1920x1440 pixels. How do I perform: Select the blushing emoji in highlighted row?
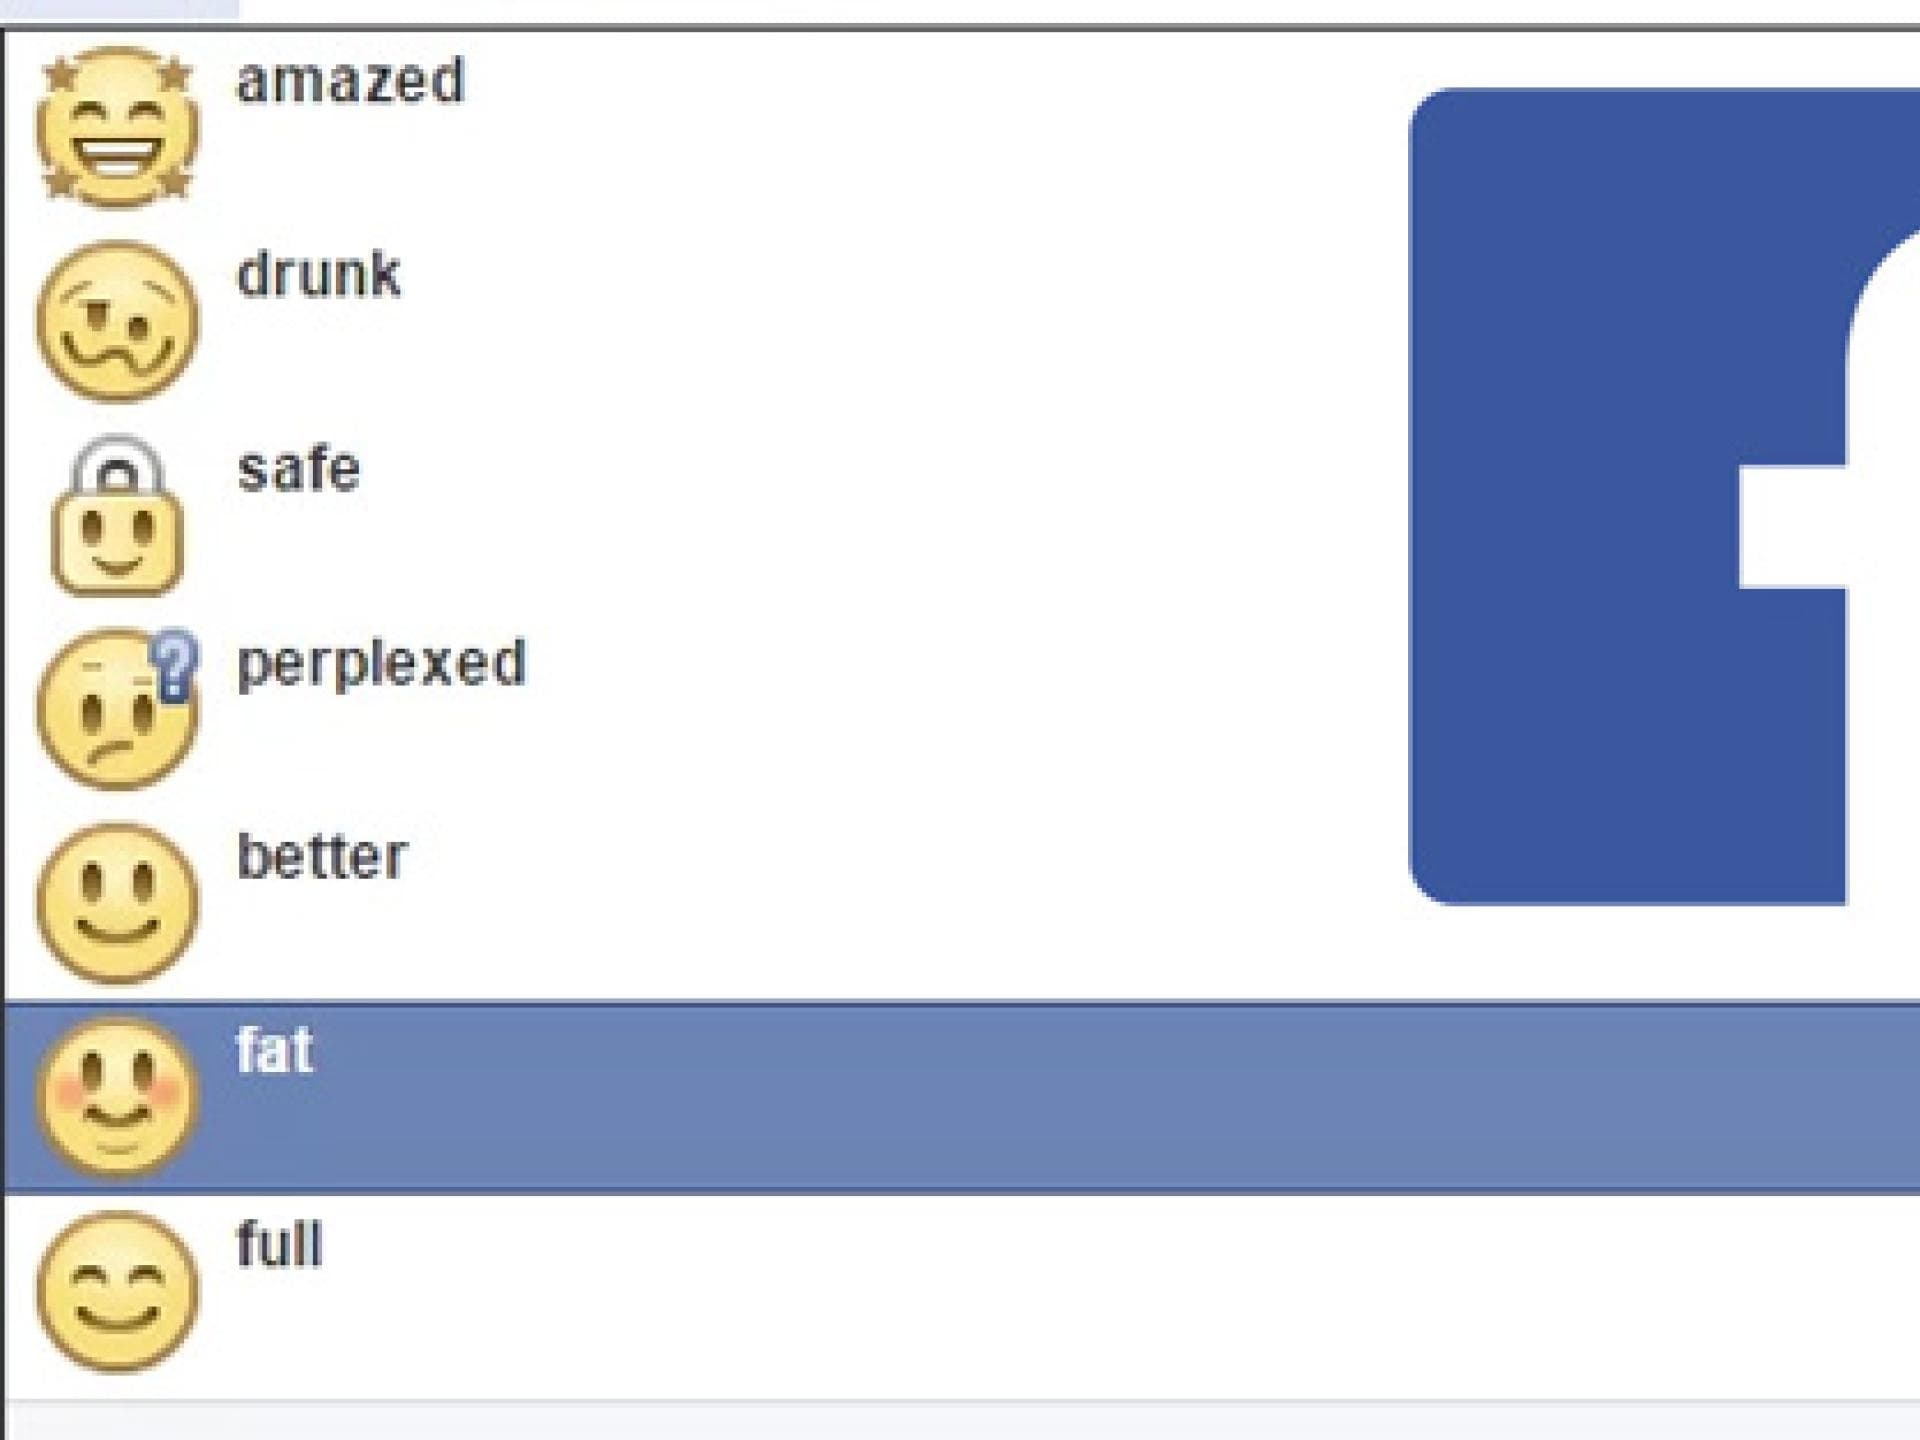pyautogui.click(x=117, y=1097)
